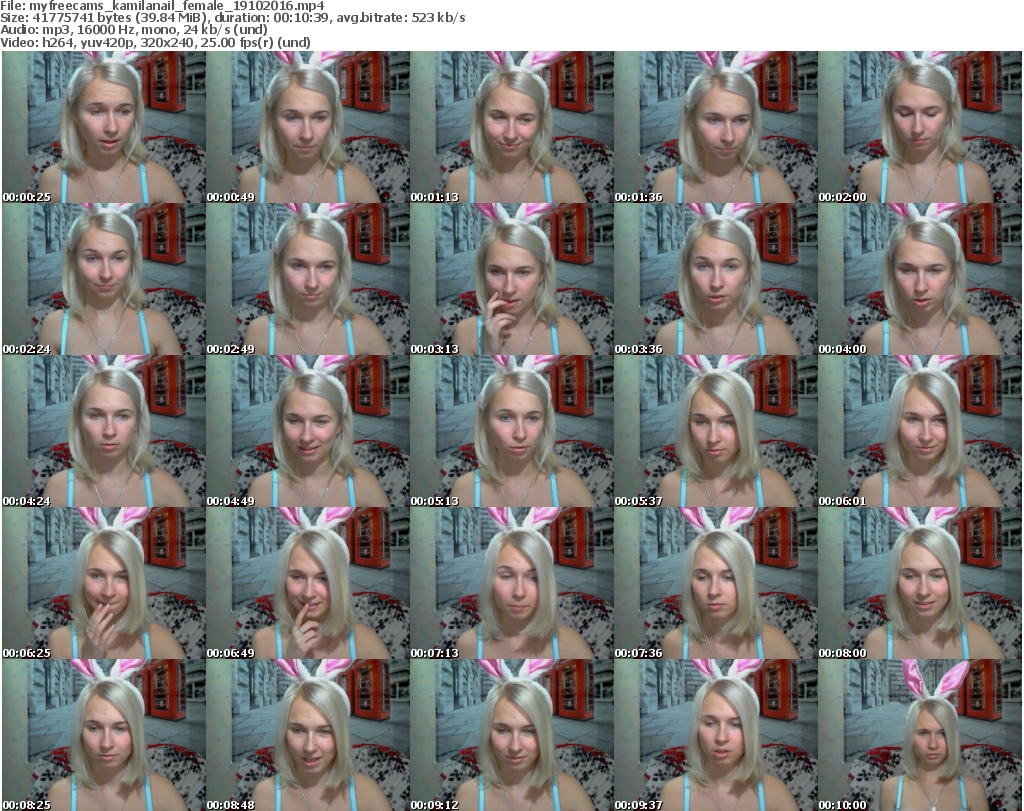Screen dimensions: 1024x811
Task: Open the thumbnail frame stamped 00:02:24
Action: (x=104, y=279)
